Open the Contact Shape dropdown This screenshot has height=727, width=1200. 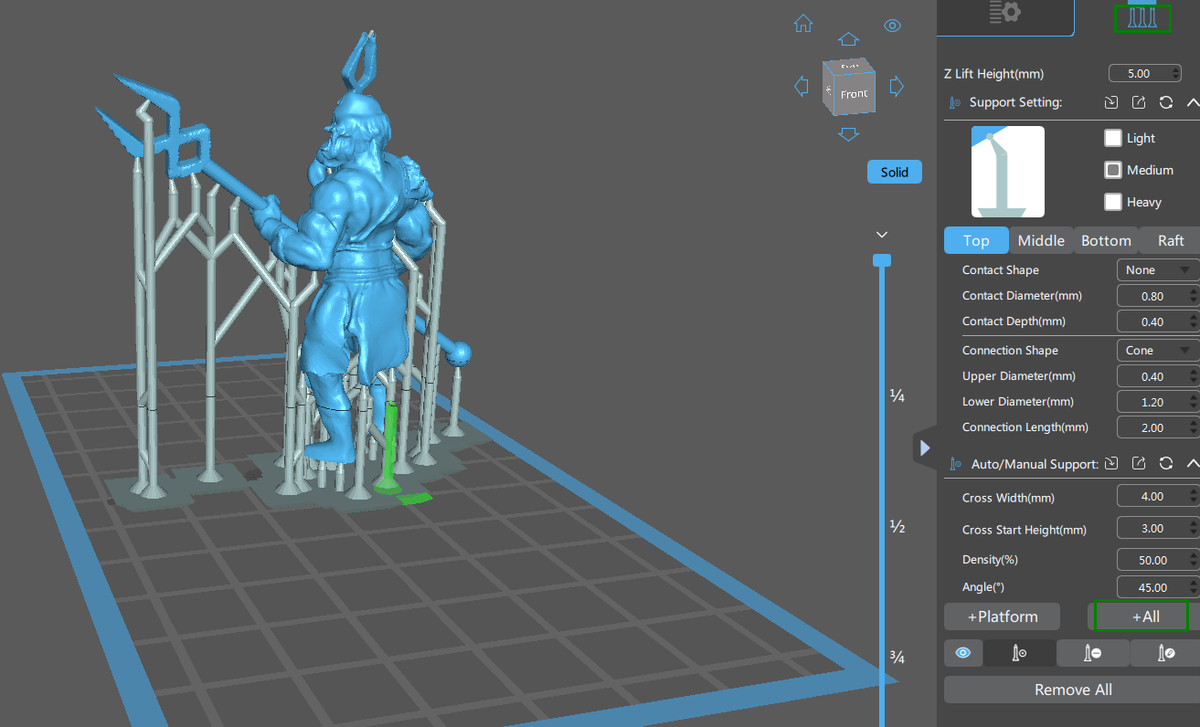point(1156,269)
